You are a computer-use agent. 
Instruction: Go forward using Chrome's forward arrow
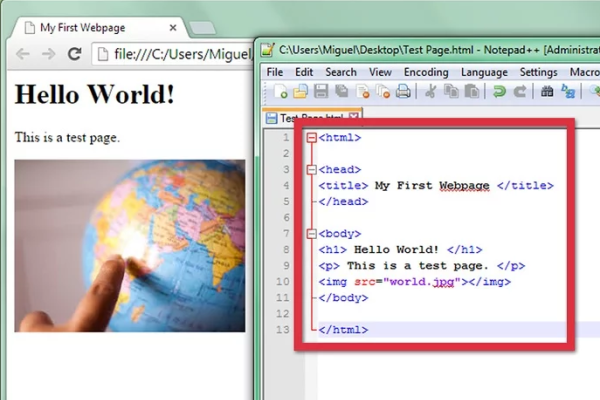[49, 54]
